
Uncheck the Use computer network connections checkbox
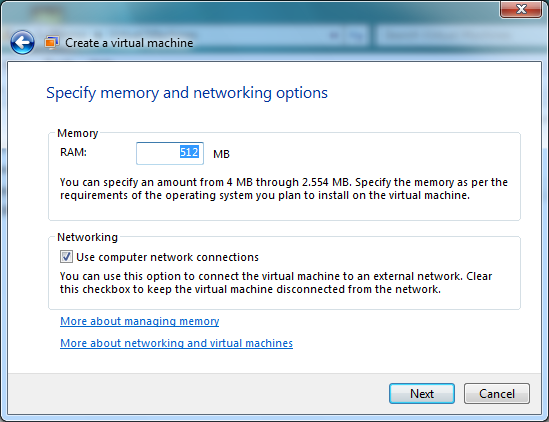66,257
